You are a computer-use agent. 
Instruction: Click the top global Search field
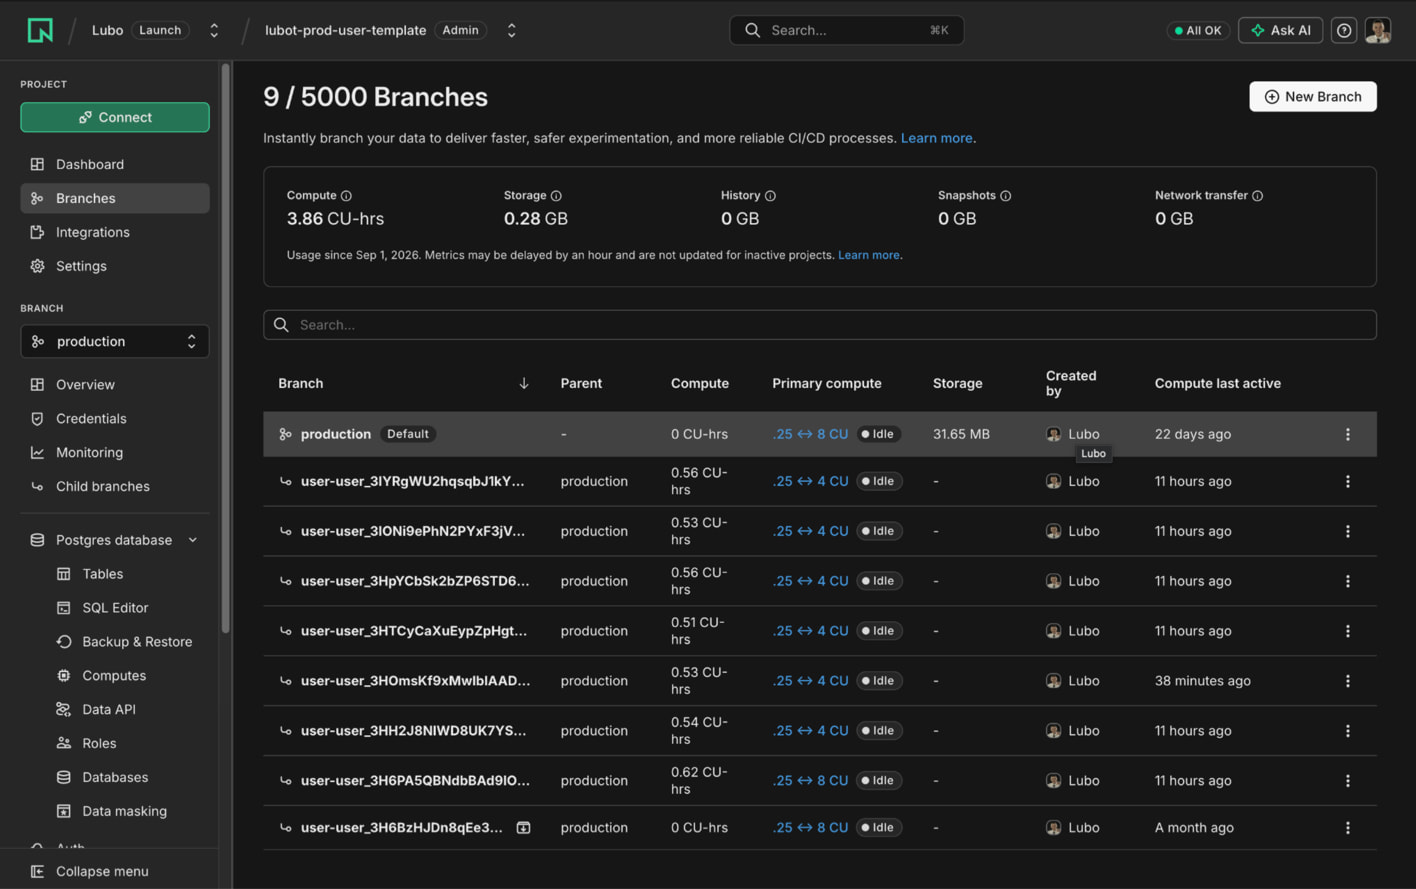(x=847, y=30)
